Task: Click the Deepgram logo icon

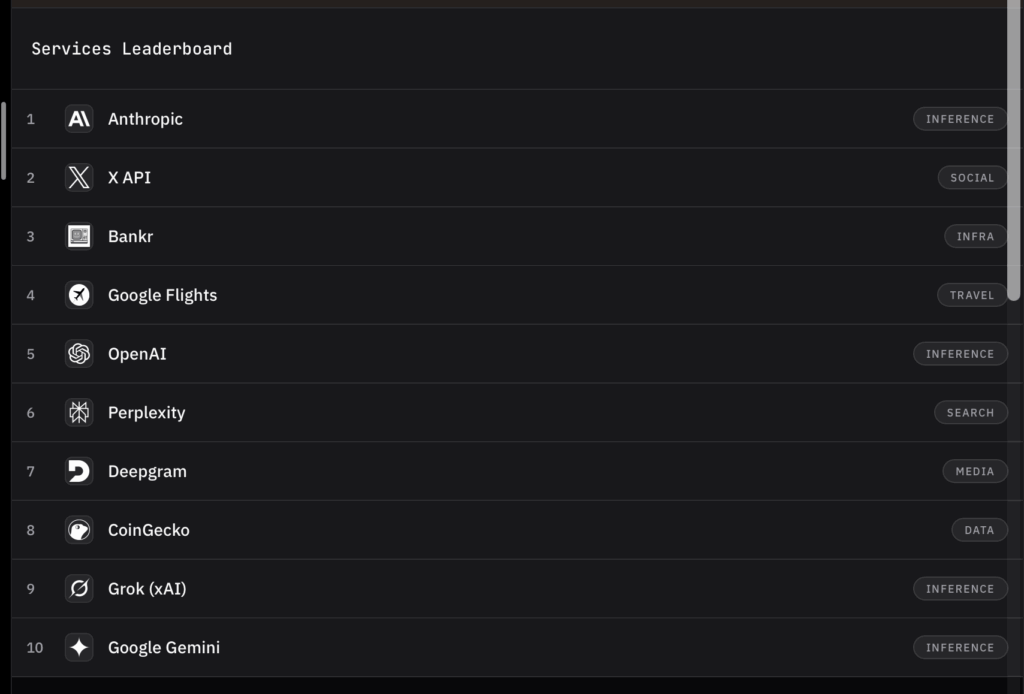Action: (79, 471)
